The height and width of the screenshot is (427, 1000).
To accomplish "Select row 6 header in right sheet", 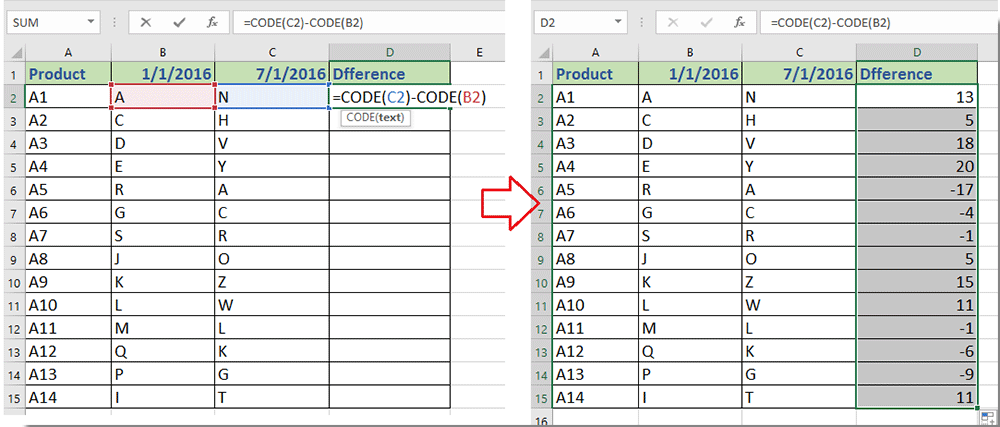I will click(x=540, y=187).
